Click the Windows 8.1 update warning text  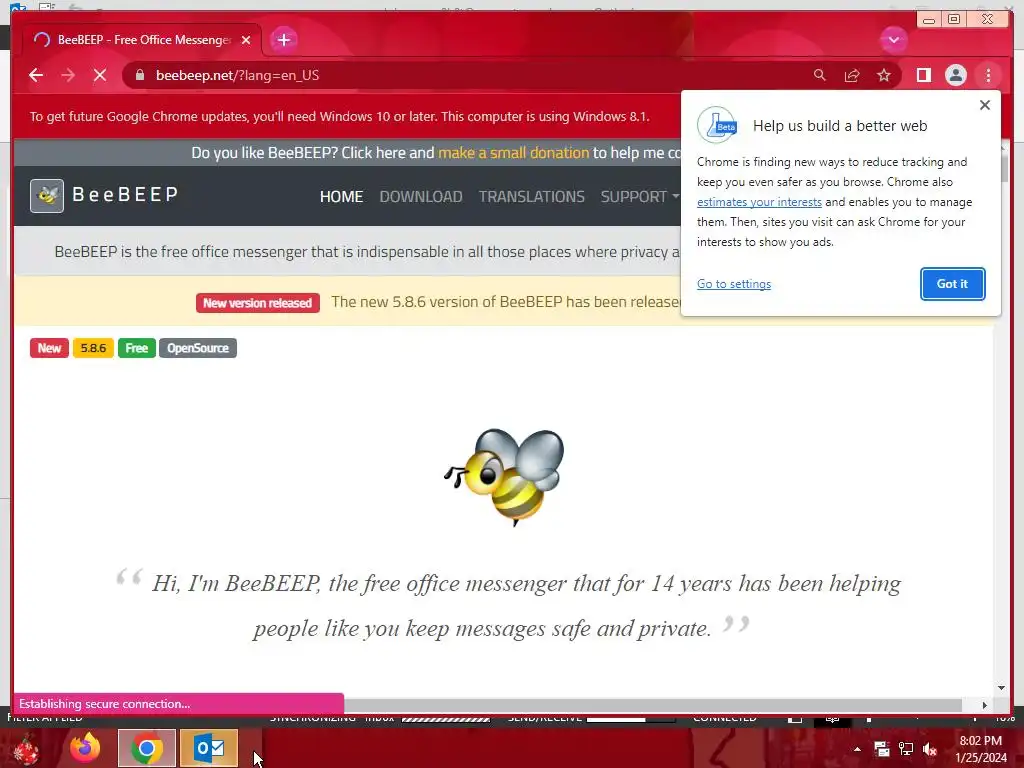pos(339,117)
